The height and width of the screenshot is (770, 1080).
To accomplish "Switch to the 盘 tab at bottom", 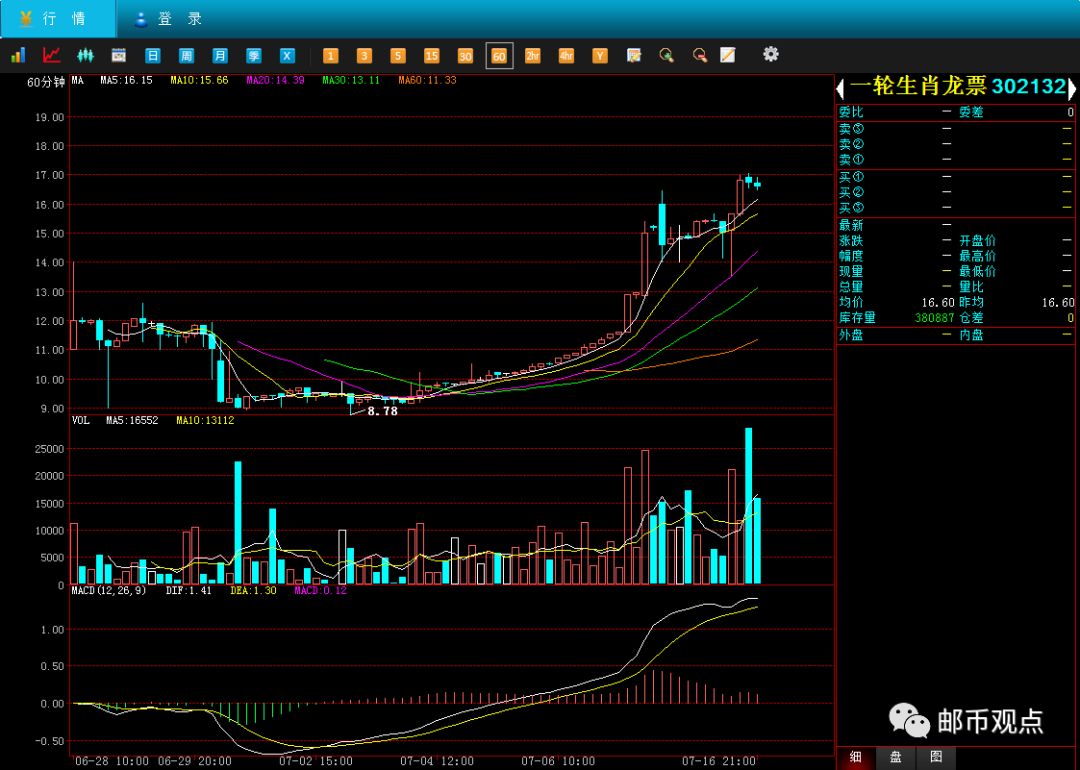I will (x=895, y=758).
